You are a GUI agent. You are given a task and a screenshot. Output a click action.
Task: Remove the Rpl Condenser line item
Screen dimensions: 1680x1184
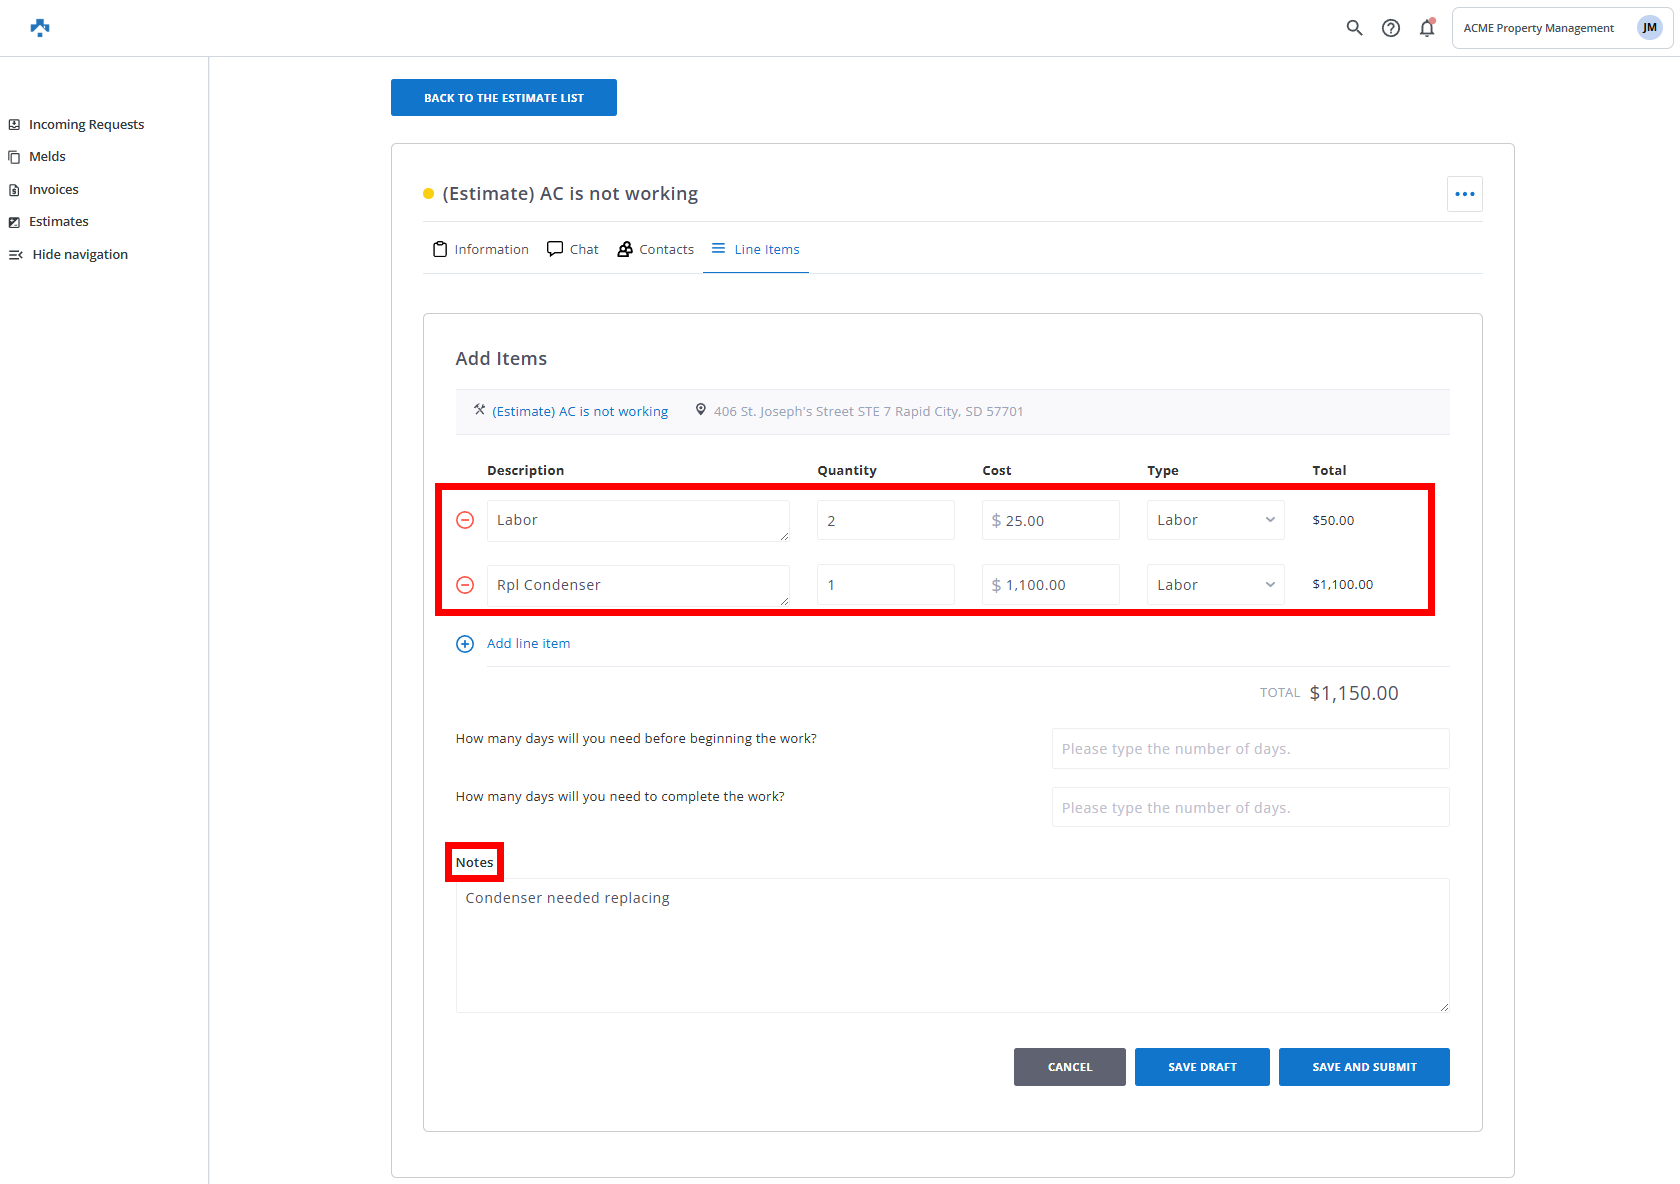click(465, 585)
